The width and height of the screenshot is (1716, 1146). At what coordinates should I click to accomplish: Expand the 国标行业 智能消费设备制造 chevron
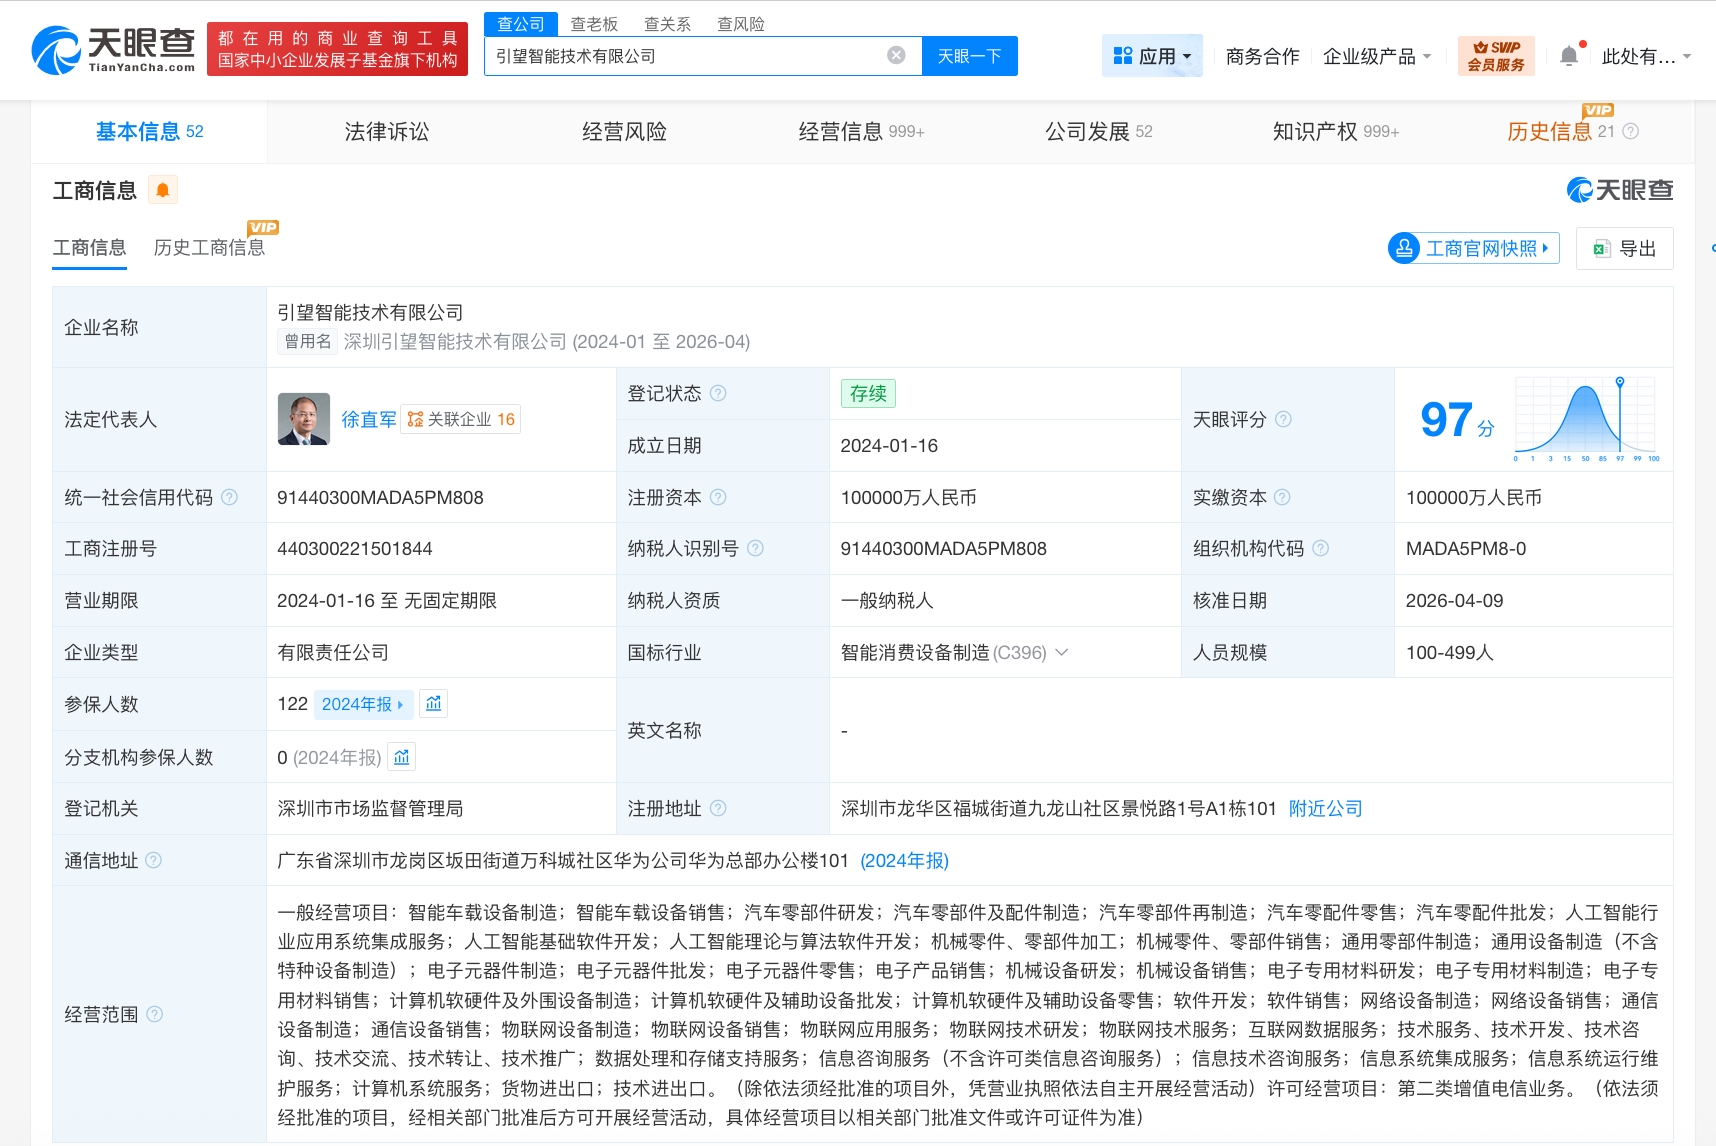pos(1062,652)
